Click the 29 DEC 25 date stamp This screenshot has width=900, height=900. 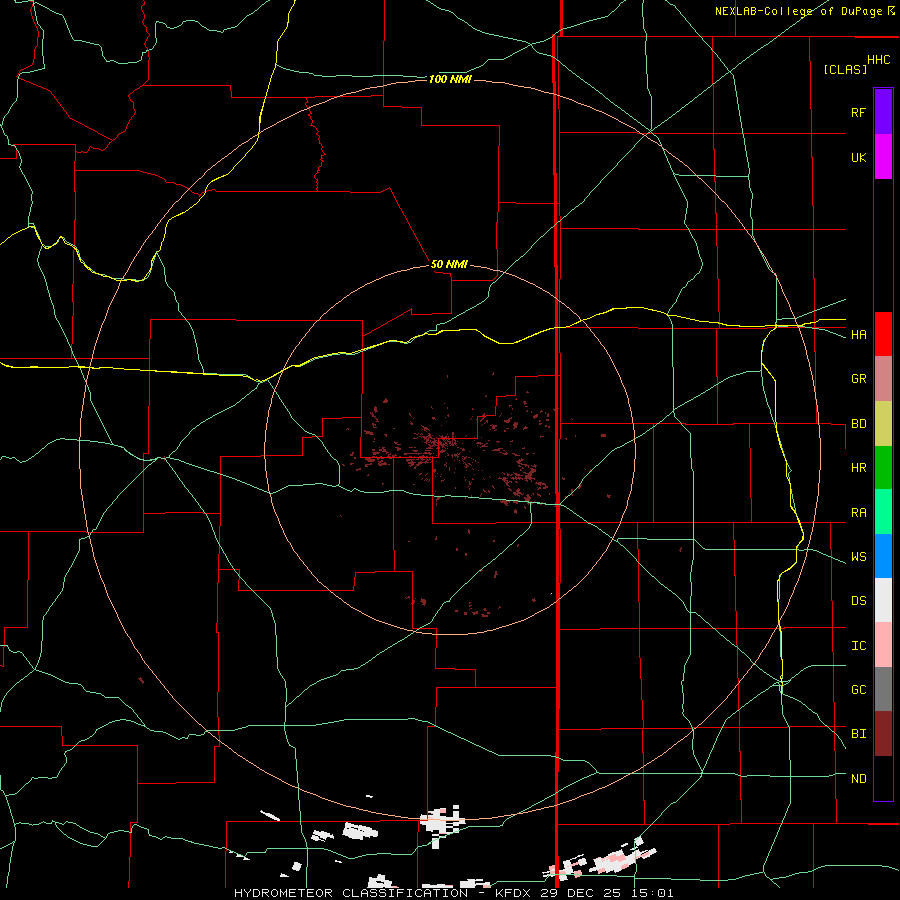pos(580,893)
